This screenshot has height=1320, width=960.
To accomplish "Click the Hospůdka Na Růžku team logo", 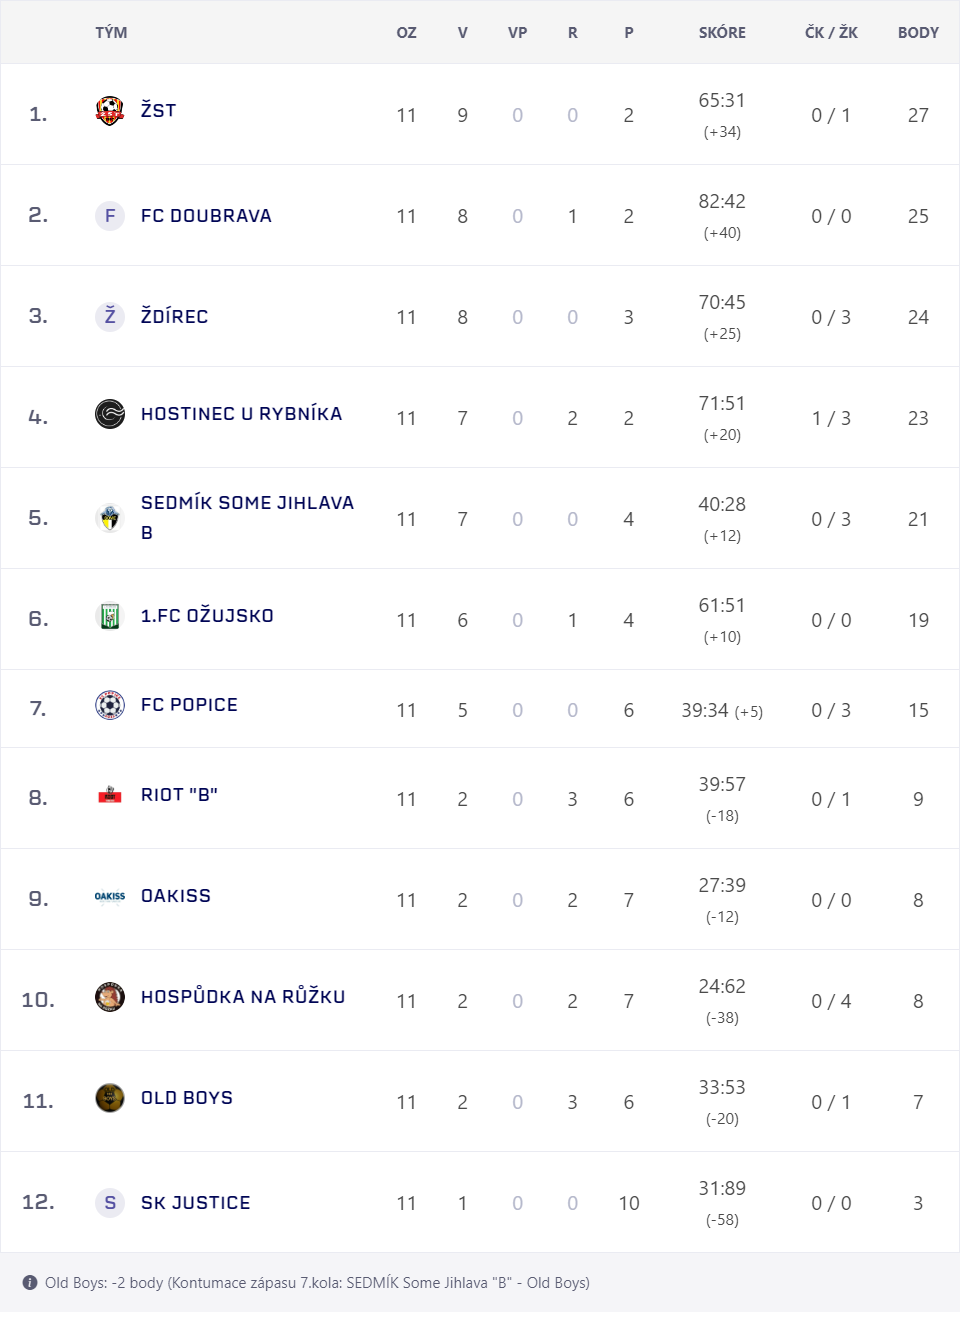I will 110,997.
